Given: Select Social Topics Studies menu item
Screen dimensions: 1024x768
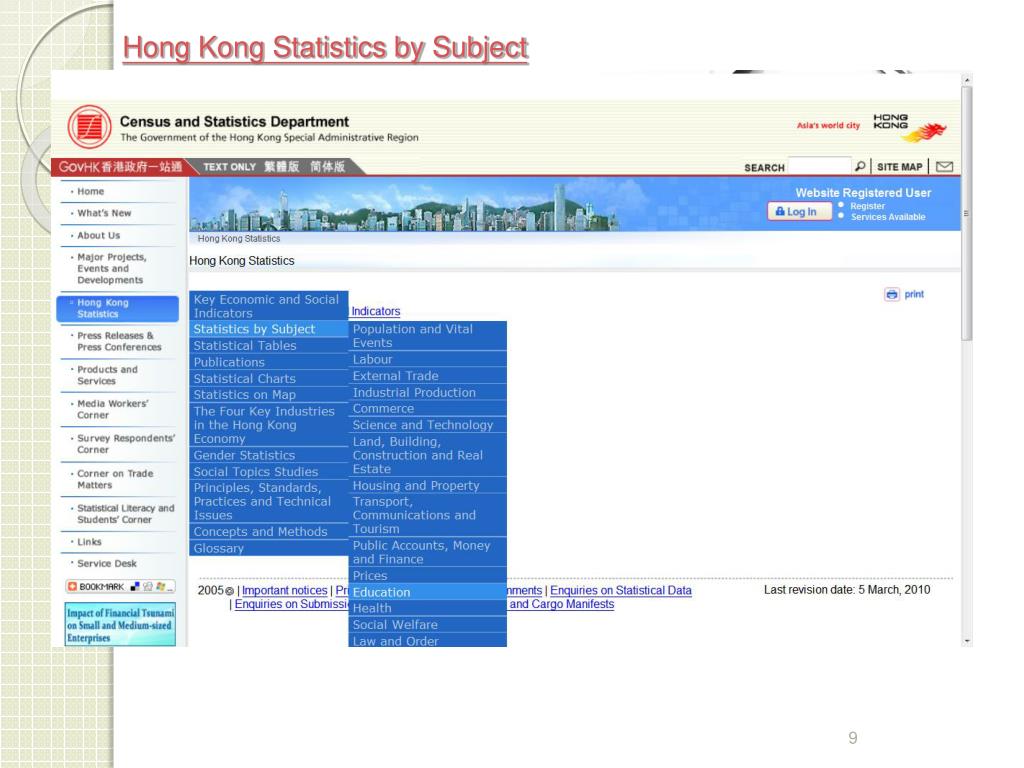Looking at the screenshot, I should tap(268, 472).
